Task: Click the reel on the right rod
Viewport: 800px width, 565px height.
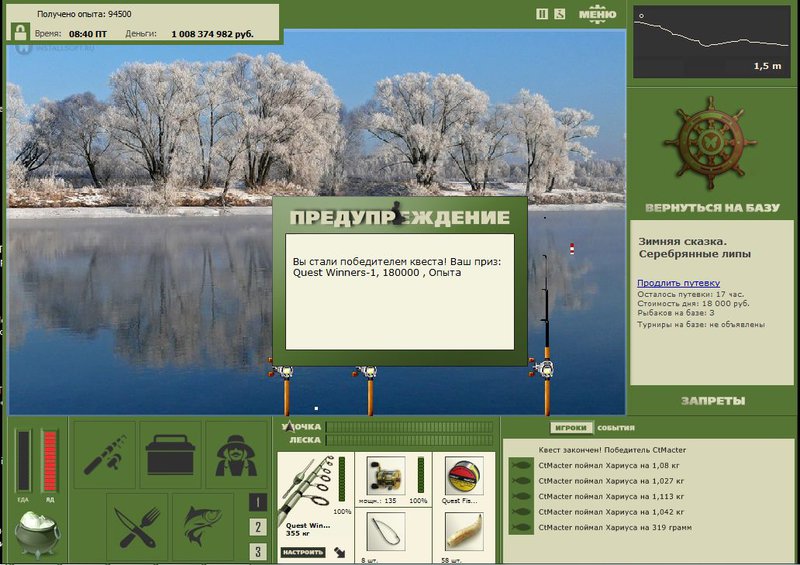Action: click(543, 367)
